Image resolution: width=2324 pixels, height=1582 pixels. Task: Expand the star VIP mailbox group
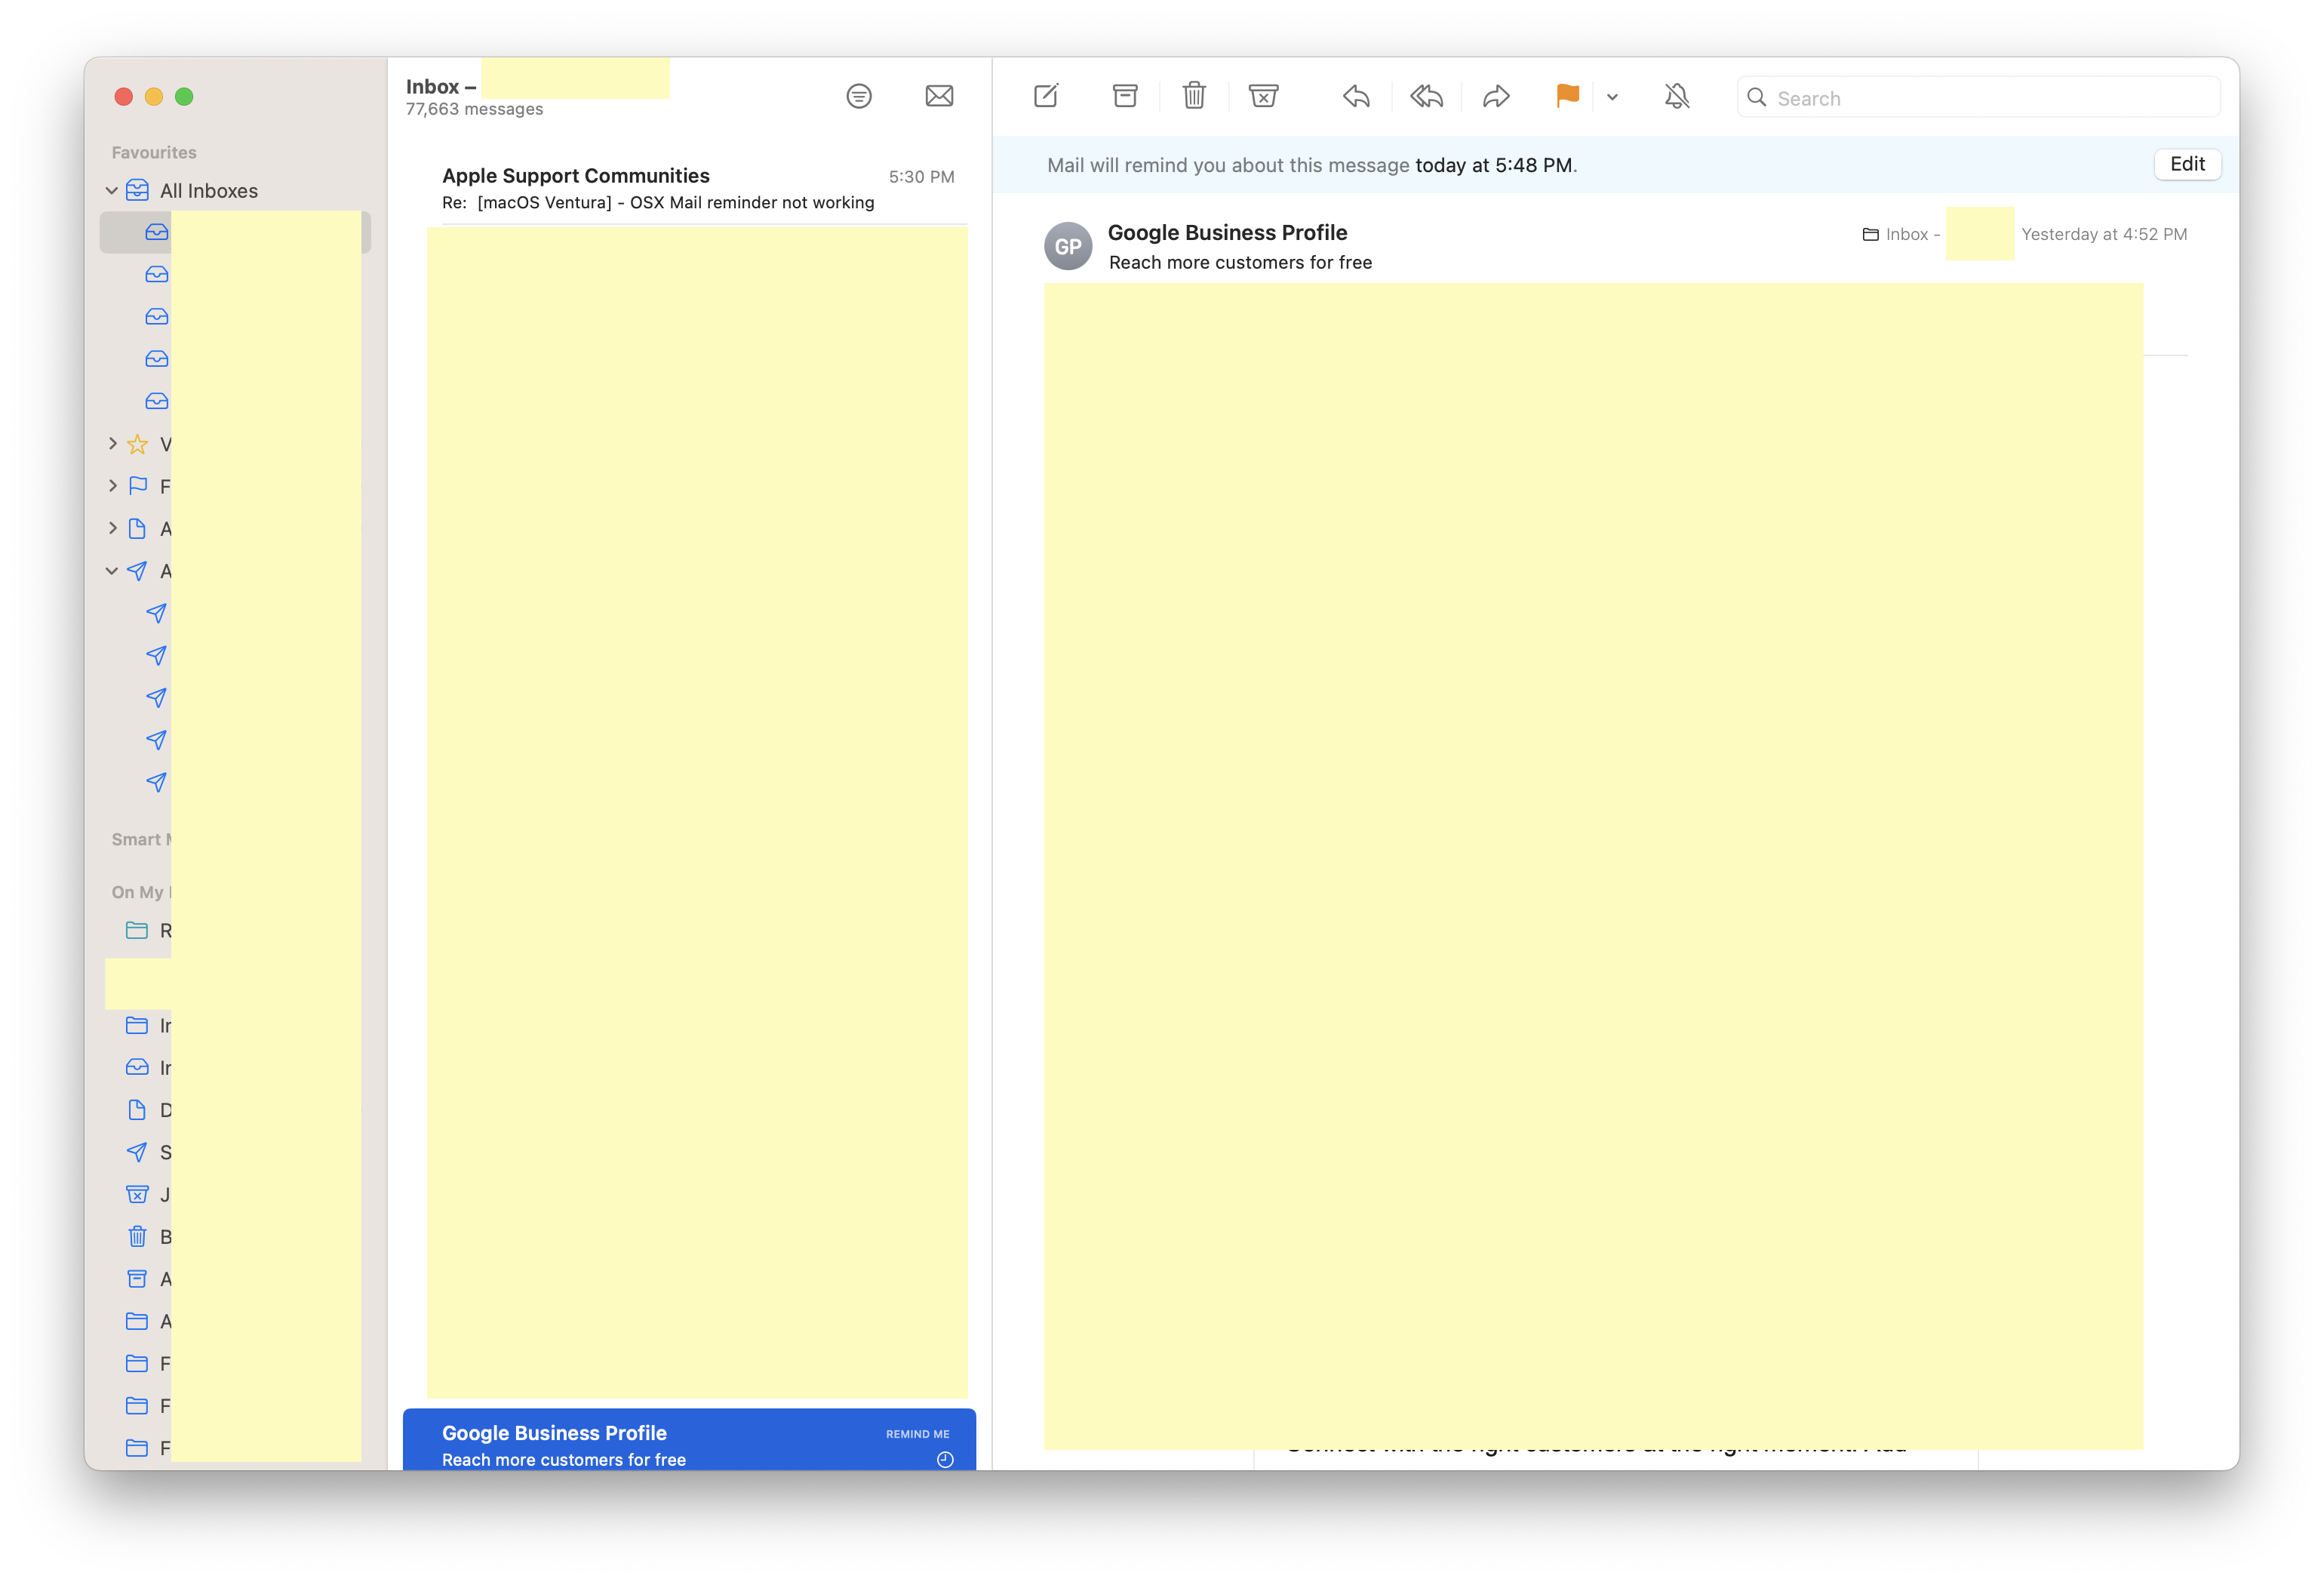point(113,443)
